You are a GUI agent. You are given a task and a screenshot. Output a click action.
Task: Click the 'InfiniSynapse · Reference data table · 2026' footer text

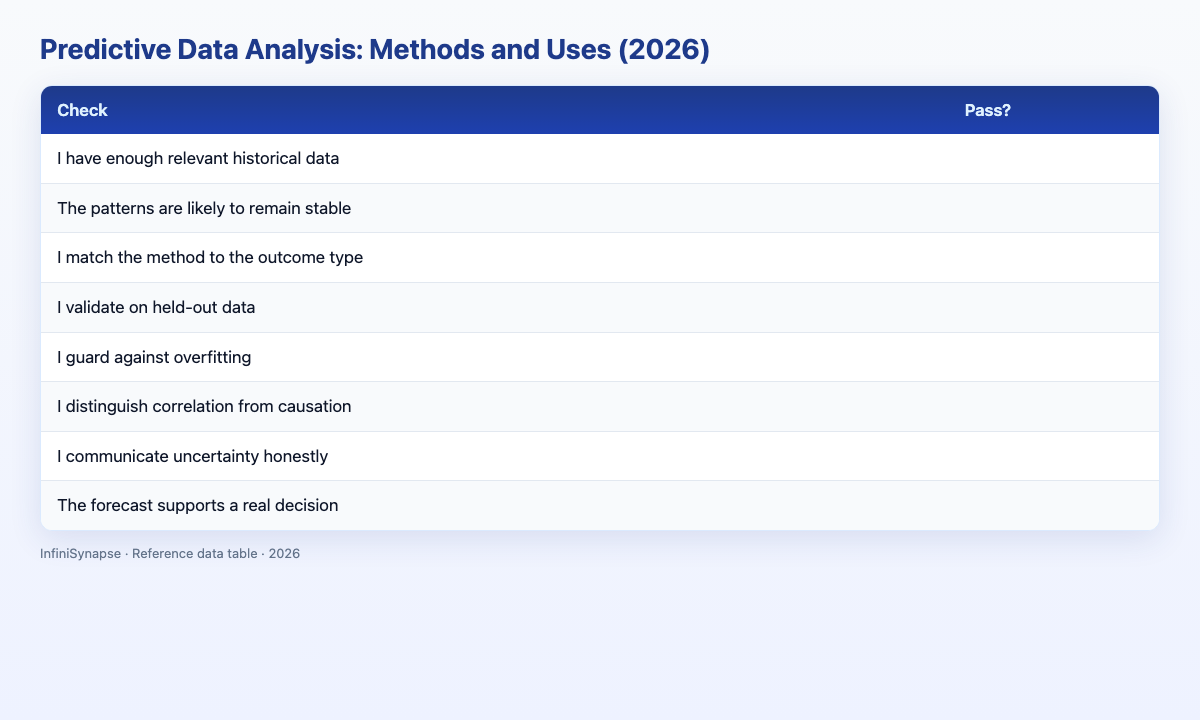170,553
